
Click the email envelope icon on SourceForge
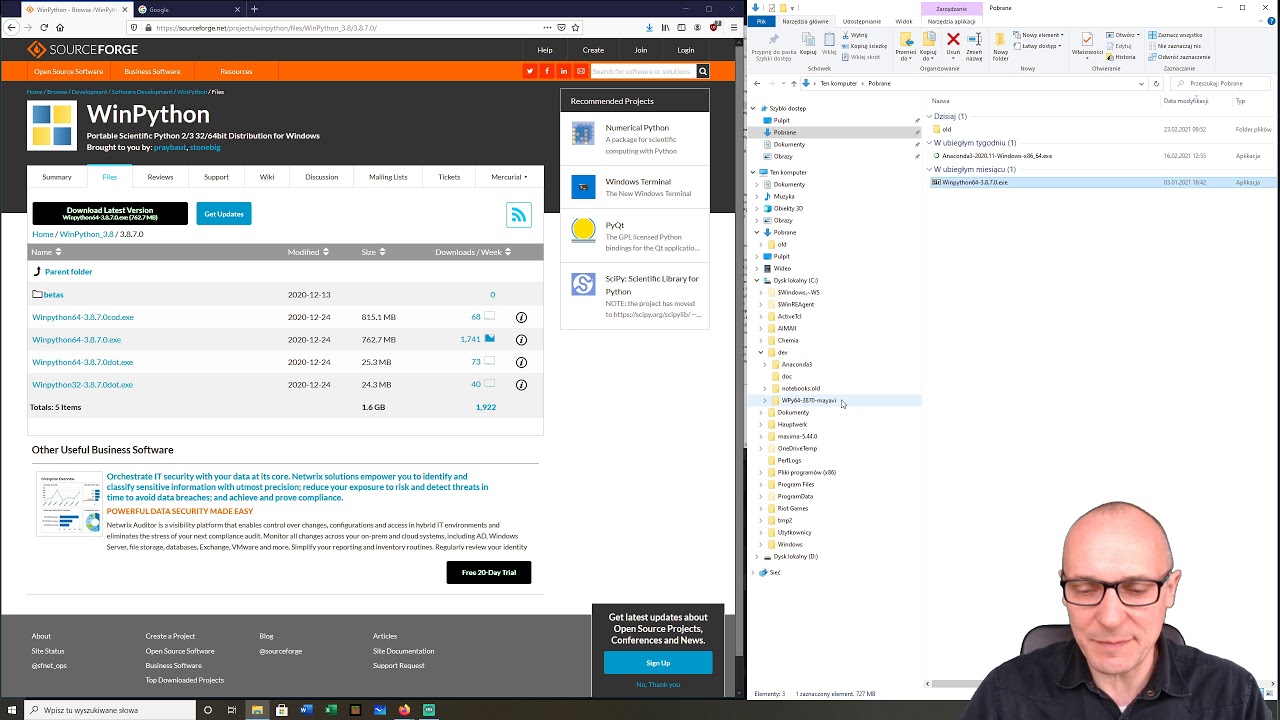coord(581,71)
